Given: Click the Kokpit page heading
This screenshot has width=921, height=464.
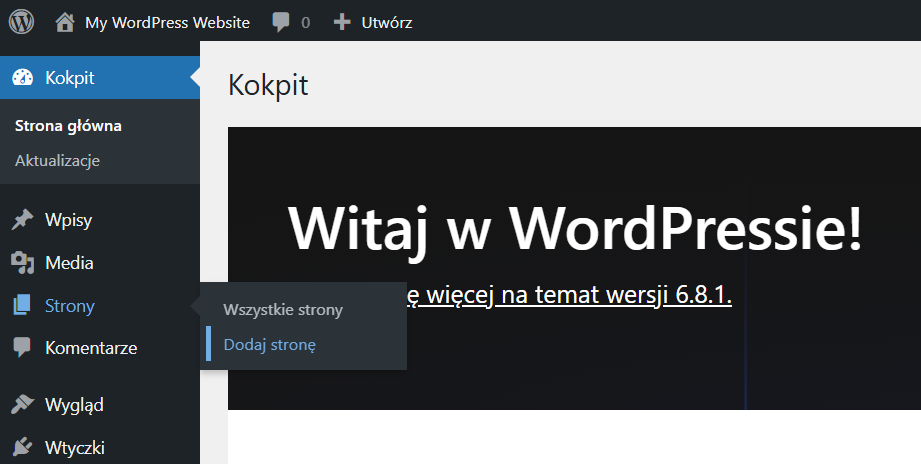Looking at the screenshot, I should pyautogui.click(x=268, y=86).
